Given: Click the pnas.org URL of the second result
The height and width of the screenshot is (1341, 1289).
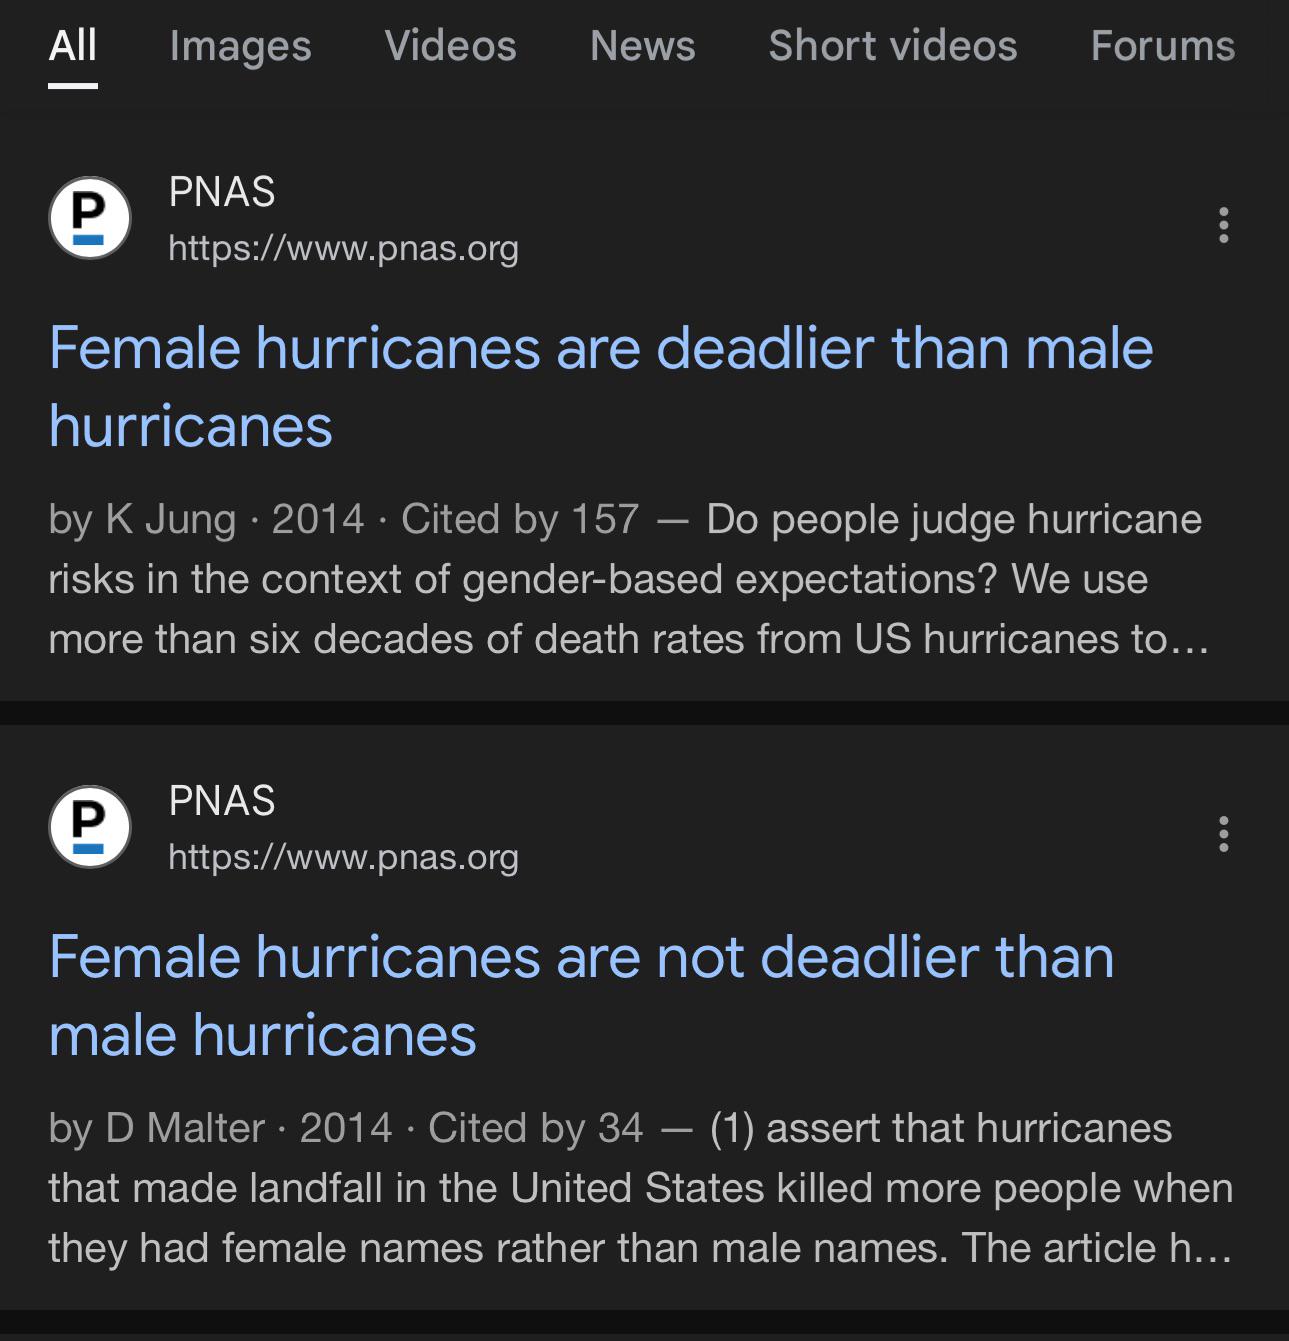Looking at the screenshot, I should pyautogui.click(x=343, y=857).
